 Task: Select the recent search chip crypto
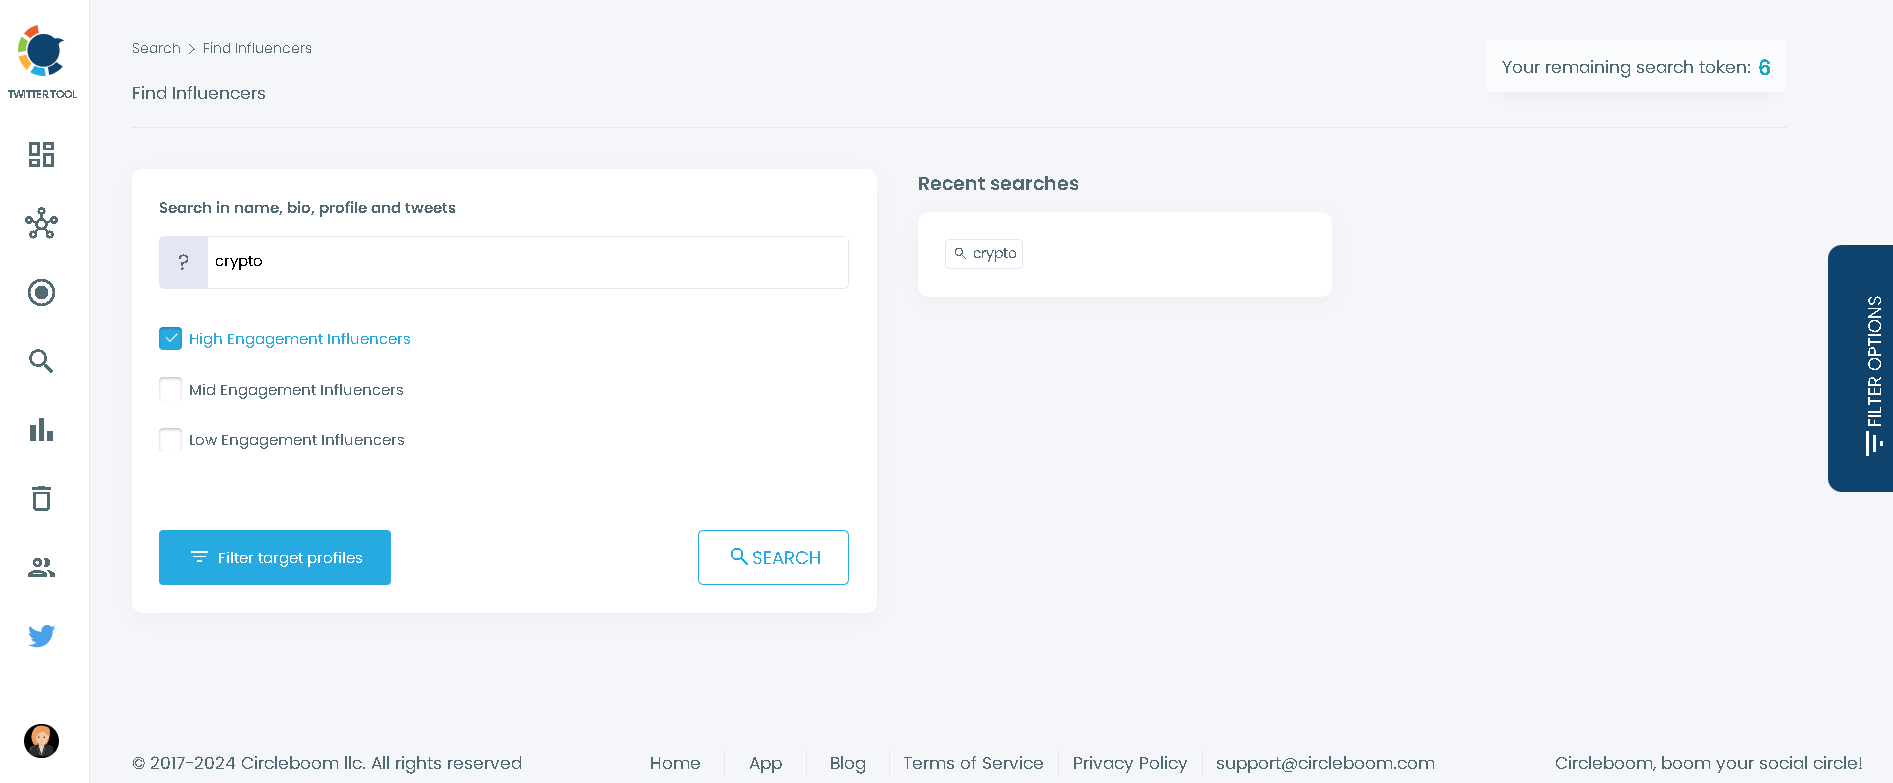coord(984,253)
